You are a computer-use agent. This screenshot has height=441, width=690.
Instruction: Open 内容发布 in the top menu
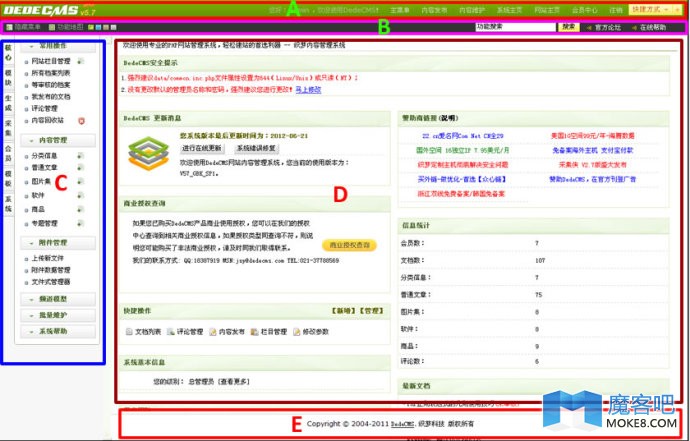(435, 9)
